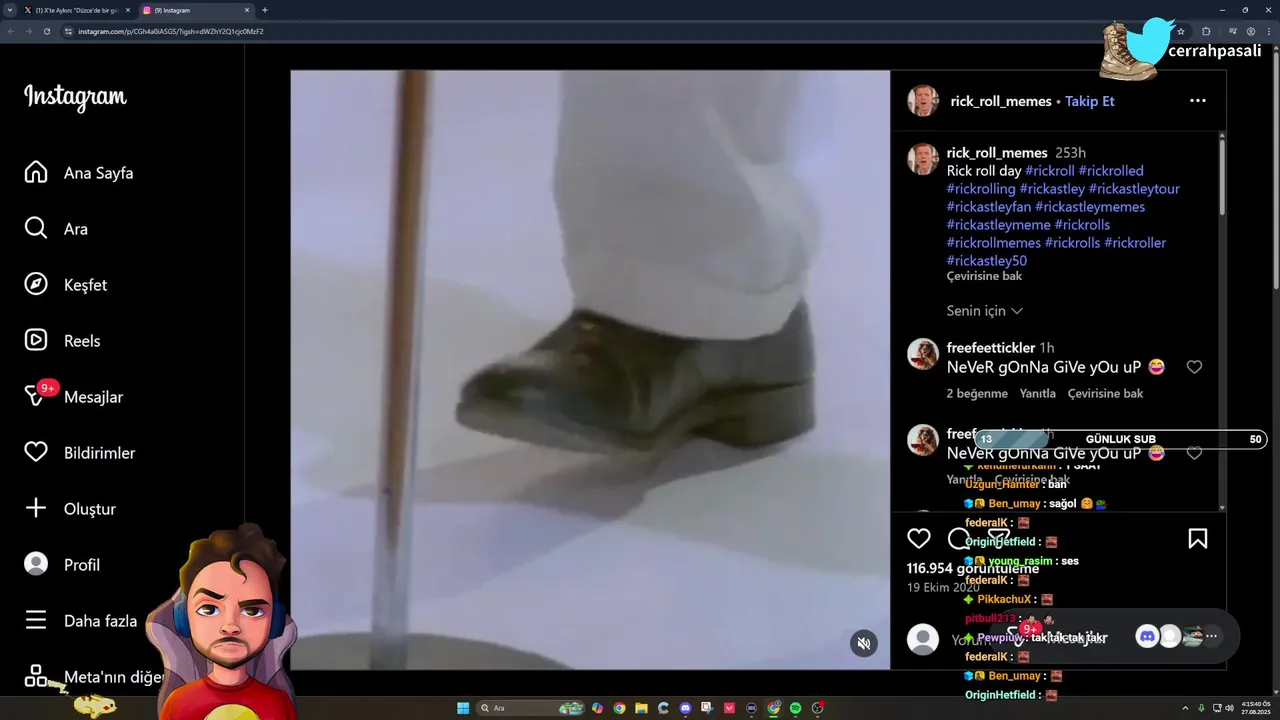Open the Keşfet compass icon
This screenshot has height=720, width=1280.
(x=36, y=285)
